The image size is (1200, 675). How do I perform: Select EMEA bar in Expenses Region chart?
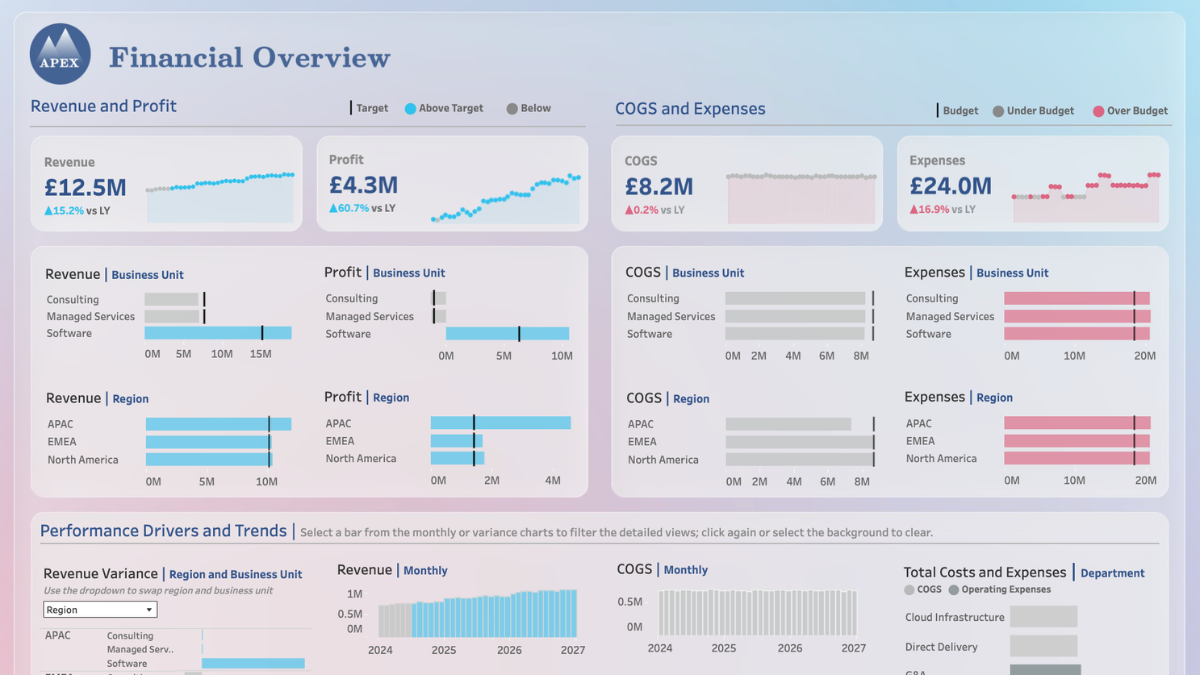[x=1077, y=440]
